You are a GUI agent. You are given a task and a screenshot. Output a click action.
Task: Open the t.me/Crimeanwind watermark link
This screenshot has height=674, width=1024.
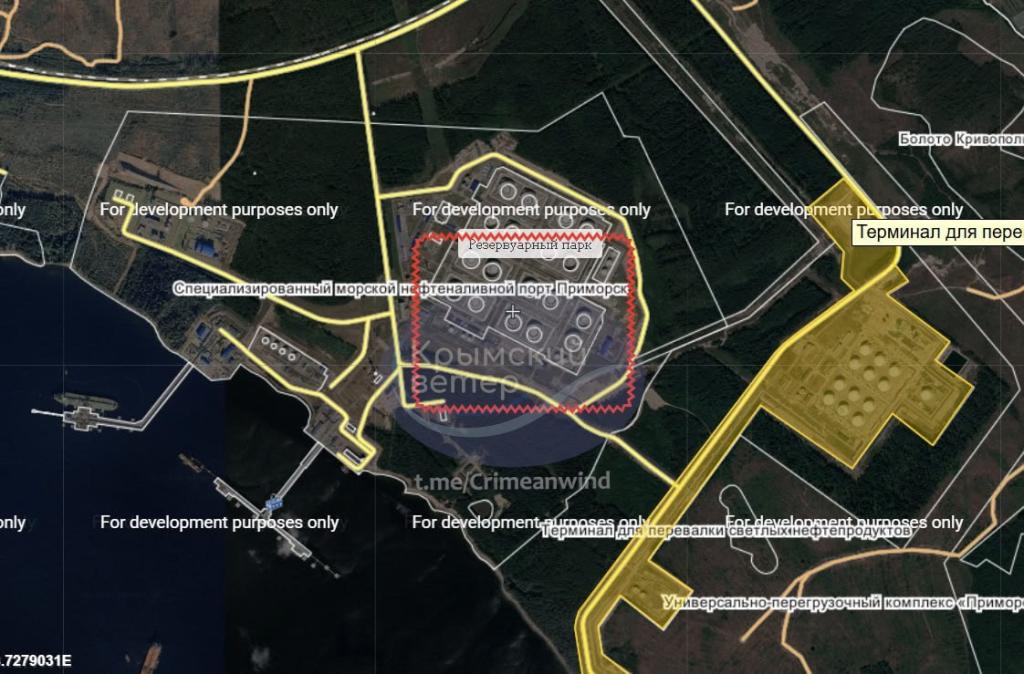[512, 482]
